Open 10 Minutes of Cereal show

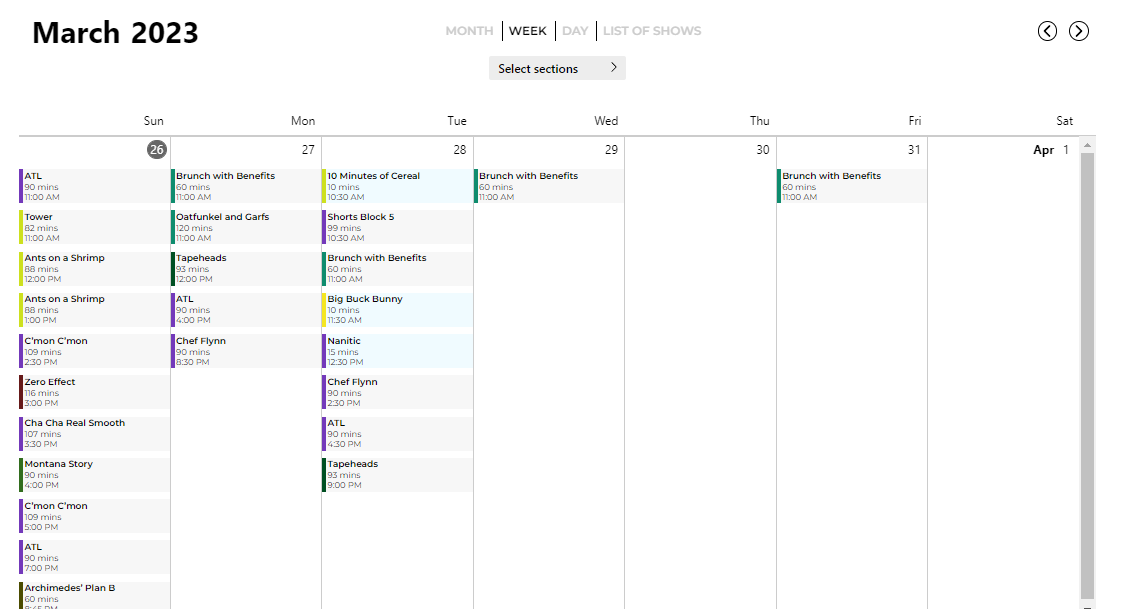[397, 186]
